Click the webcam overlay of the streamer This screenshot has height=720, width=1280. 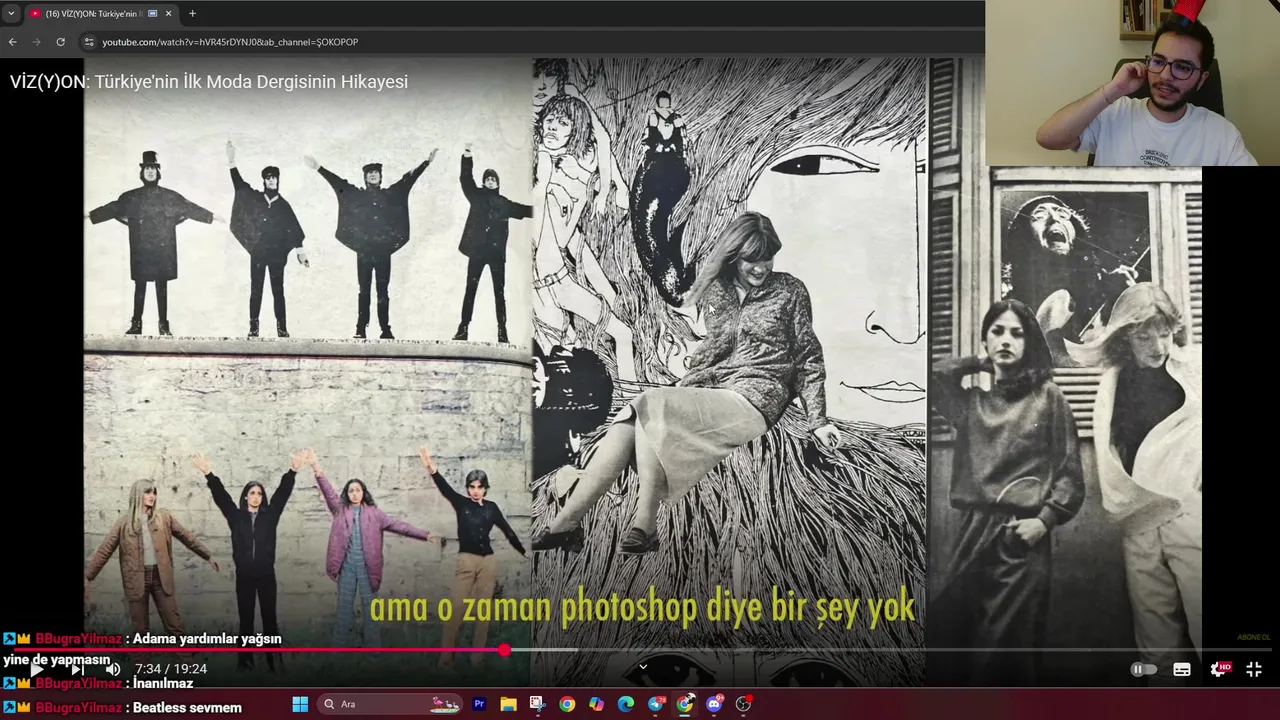tap(1132, 83)
